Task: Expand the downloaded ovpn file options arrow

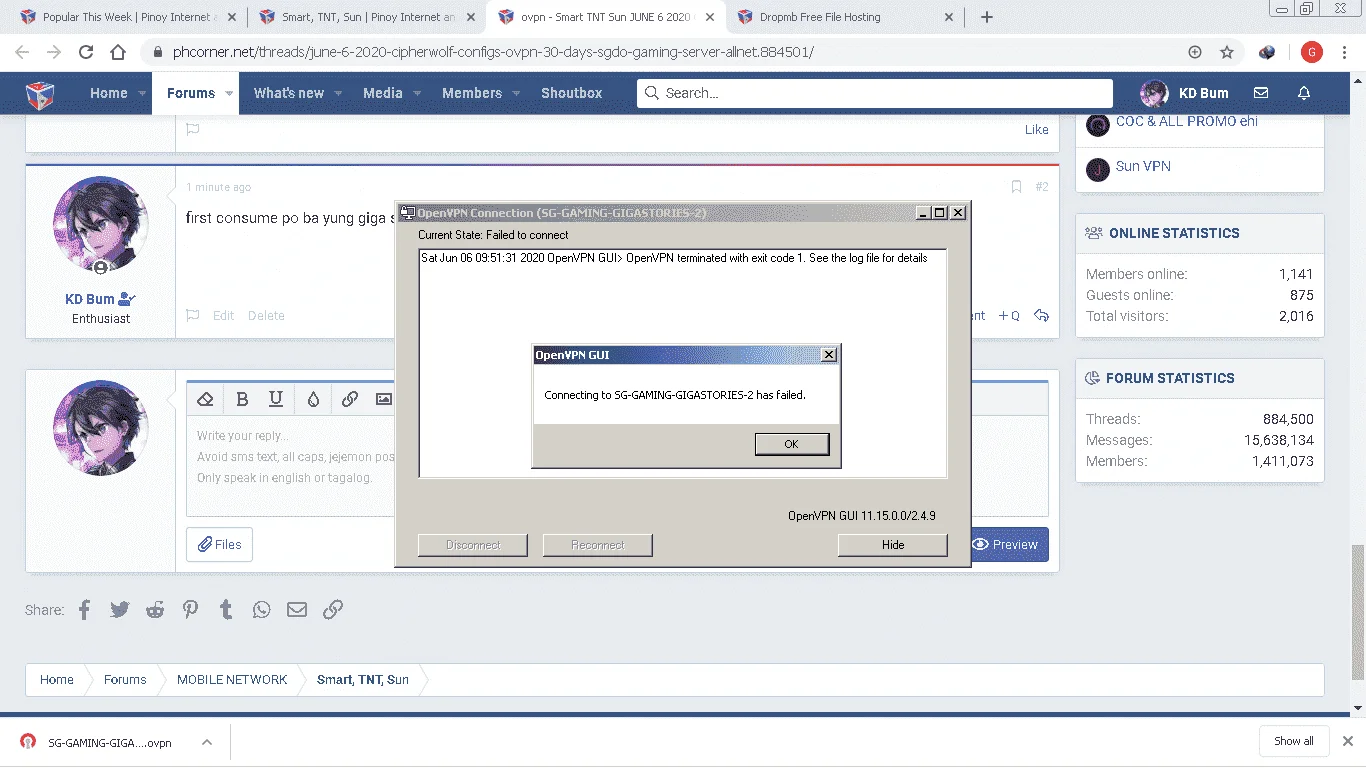Action: coord(206,742)
